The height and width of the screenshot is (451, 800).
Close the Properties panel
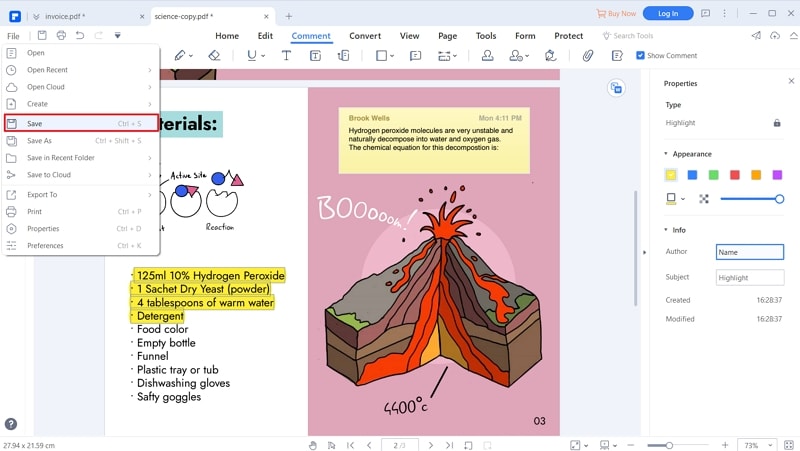click(x=791, y=81)
